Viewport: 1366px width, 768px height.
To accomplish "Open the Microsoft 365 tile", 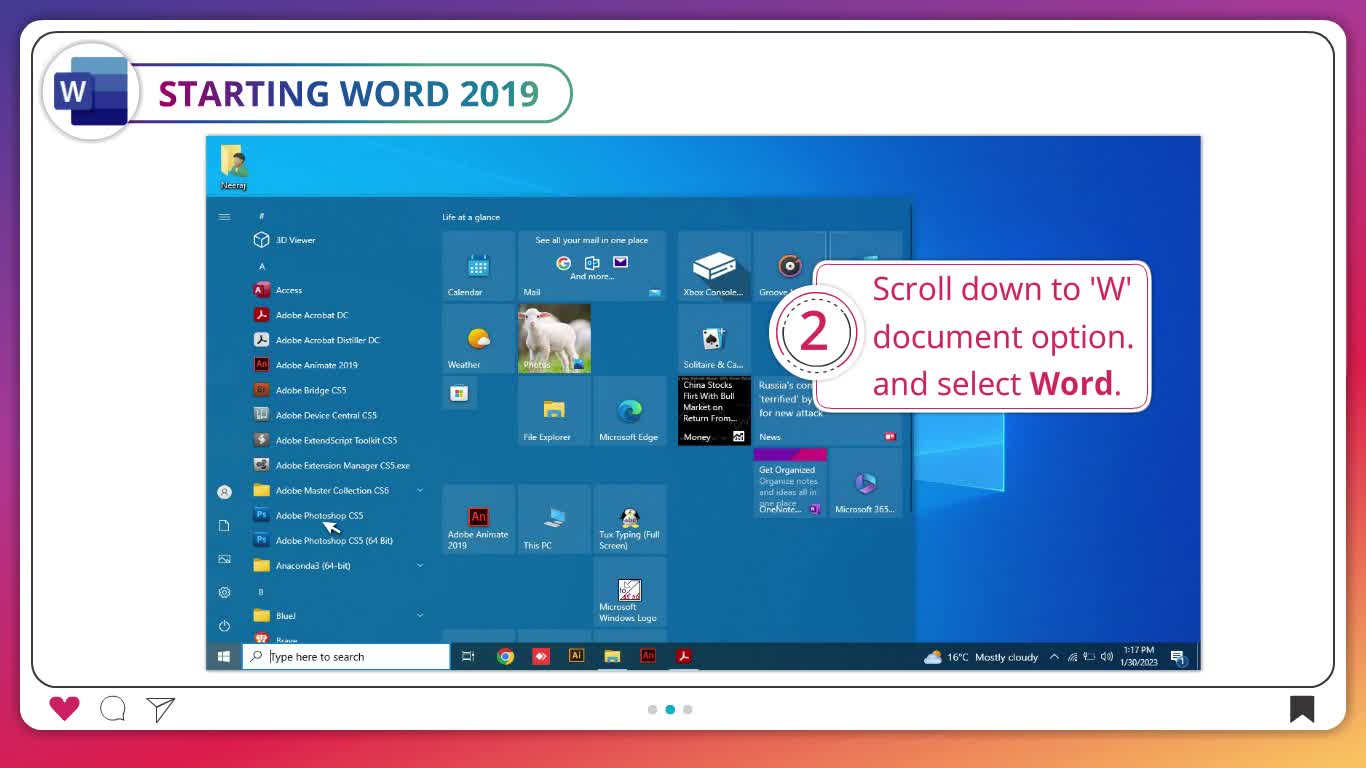I will pyautogui.click(x=865, y=483).
